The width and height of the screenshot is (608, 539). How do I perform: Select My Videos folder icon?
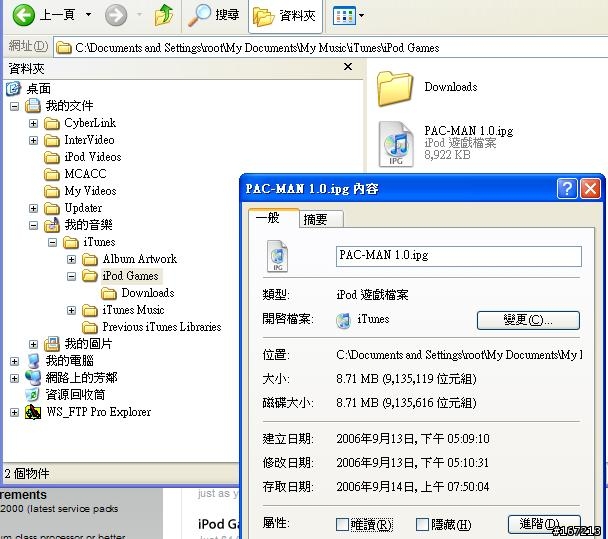(52, 191)
